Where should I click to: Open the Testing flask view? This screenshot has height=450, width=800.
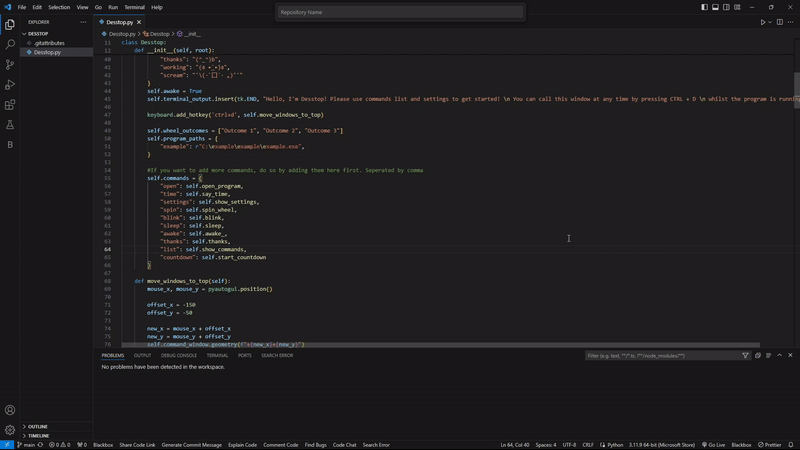click(x=10, y=124)
